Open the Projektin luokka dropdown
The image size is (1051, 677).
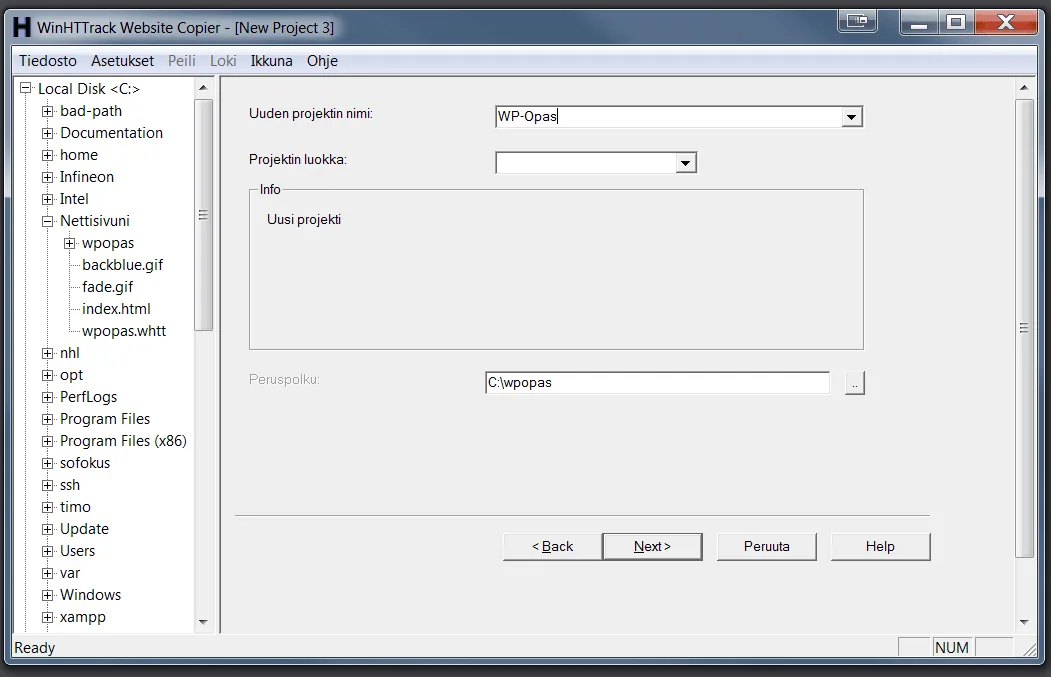(x=685, y=163)
